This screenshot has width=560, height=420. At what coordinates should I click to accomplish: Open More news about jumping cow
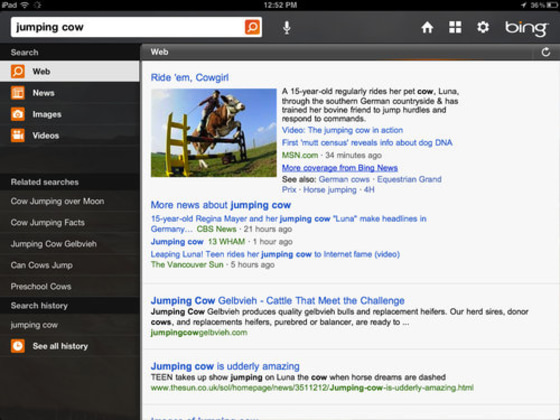point(221,205)
